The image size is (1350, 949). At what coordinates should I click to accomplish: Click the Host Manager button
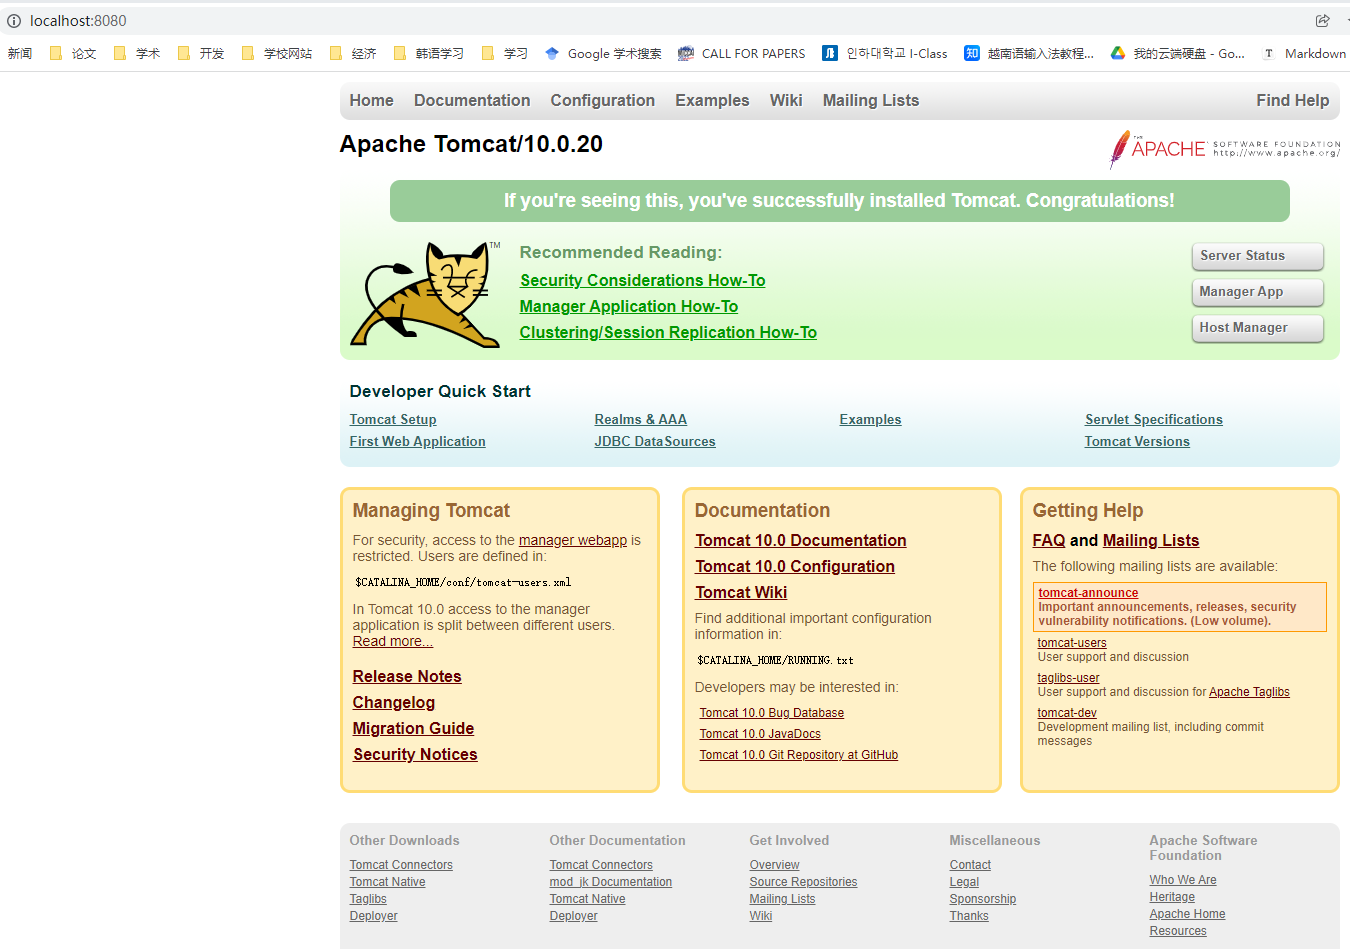point(1257,328)
